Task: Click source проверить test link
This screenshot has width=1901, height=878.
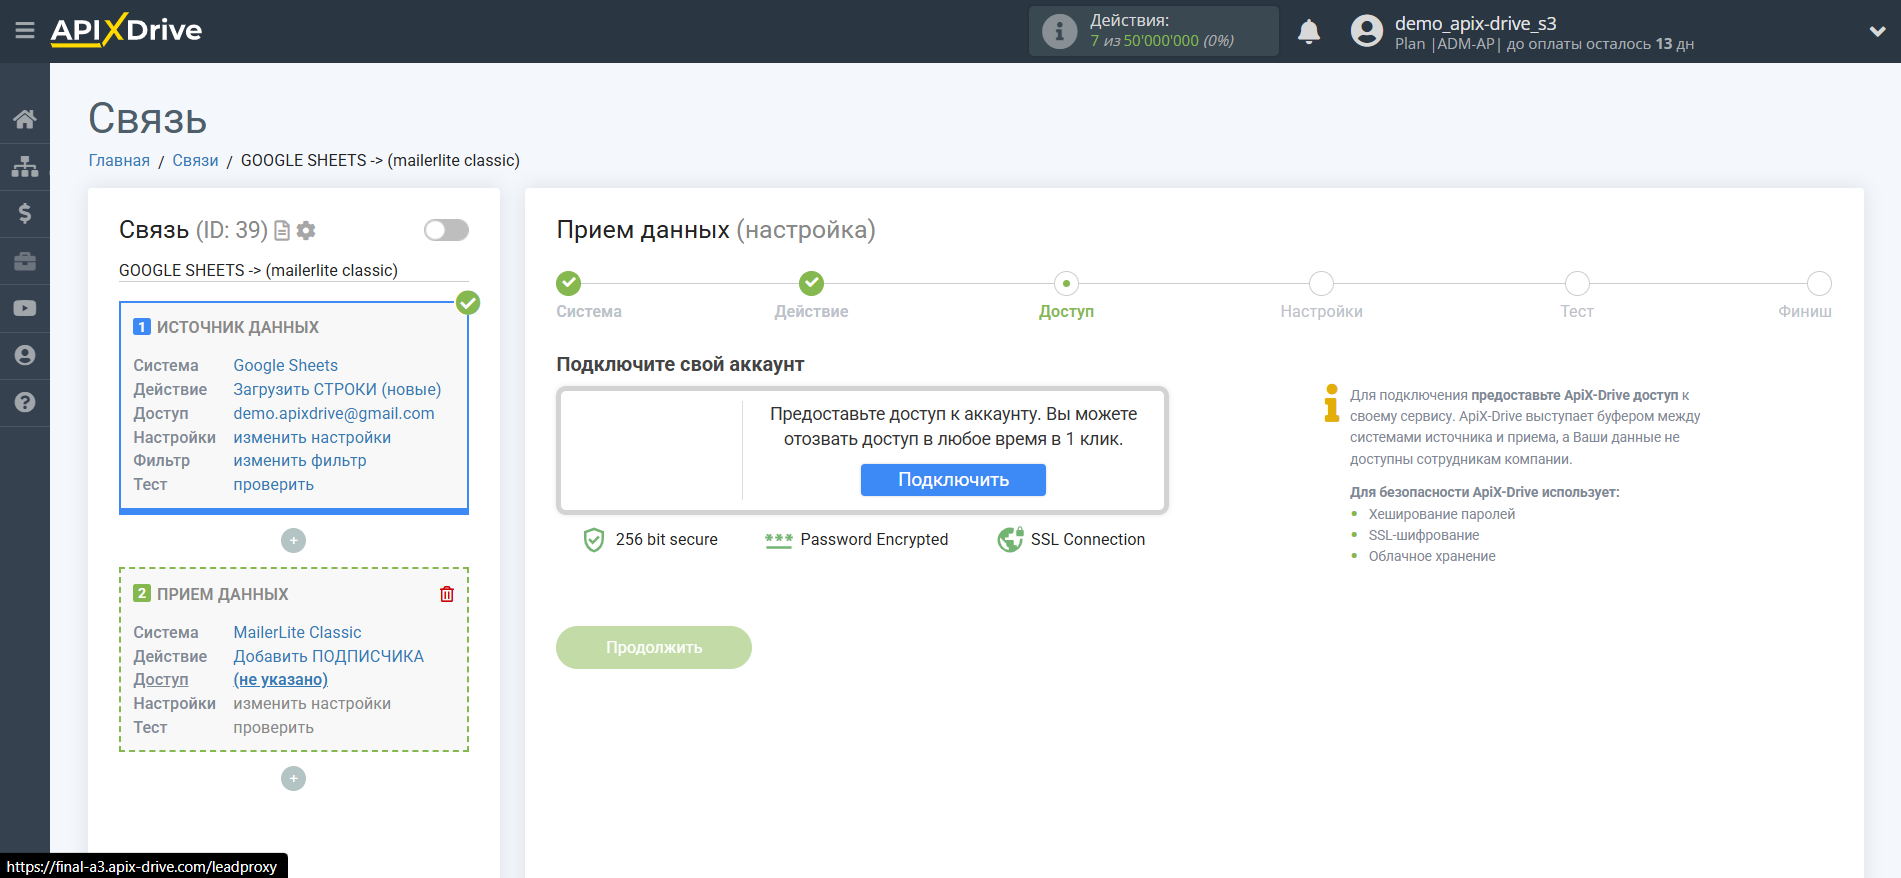Action: [273, 485]
